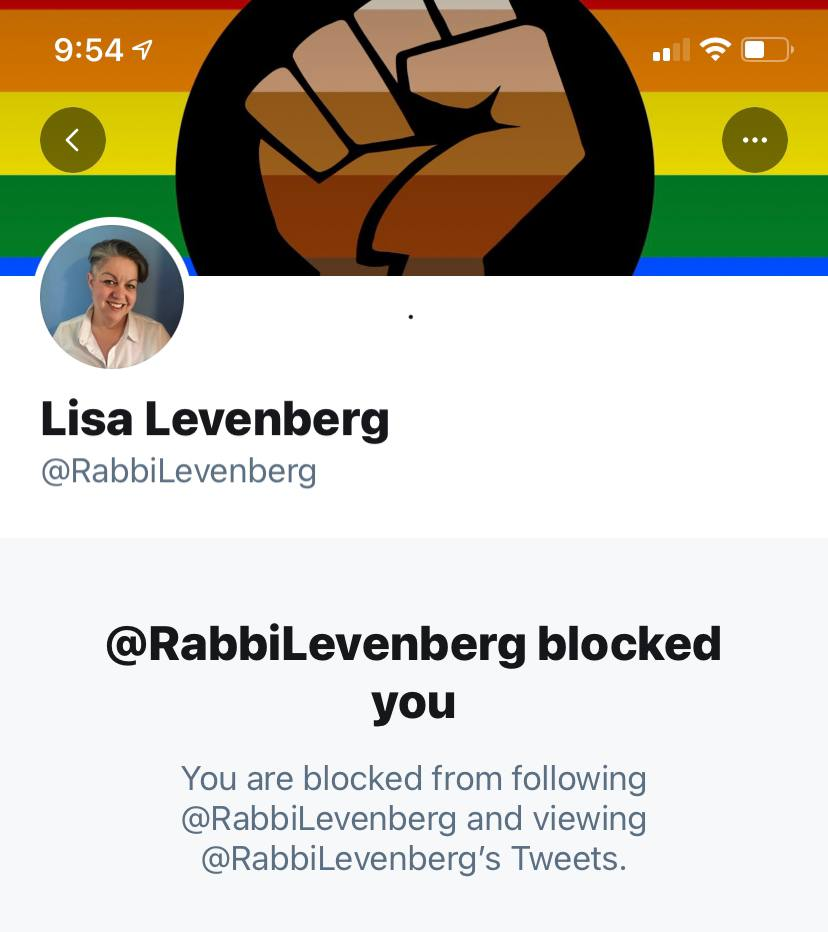Tap the cellular signal bars icon
828x932 pixels.
pos(671,50)
